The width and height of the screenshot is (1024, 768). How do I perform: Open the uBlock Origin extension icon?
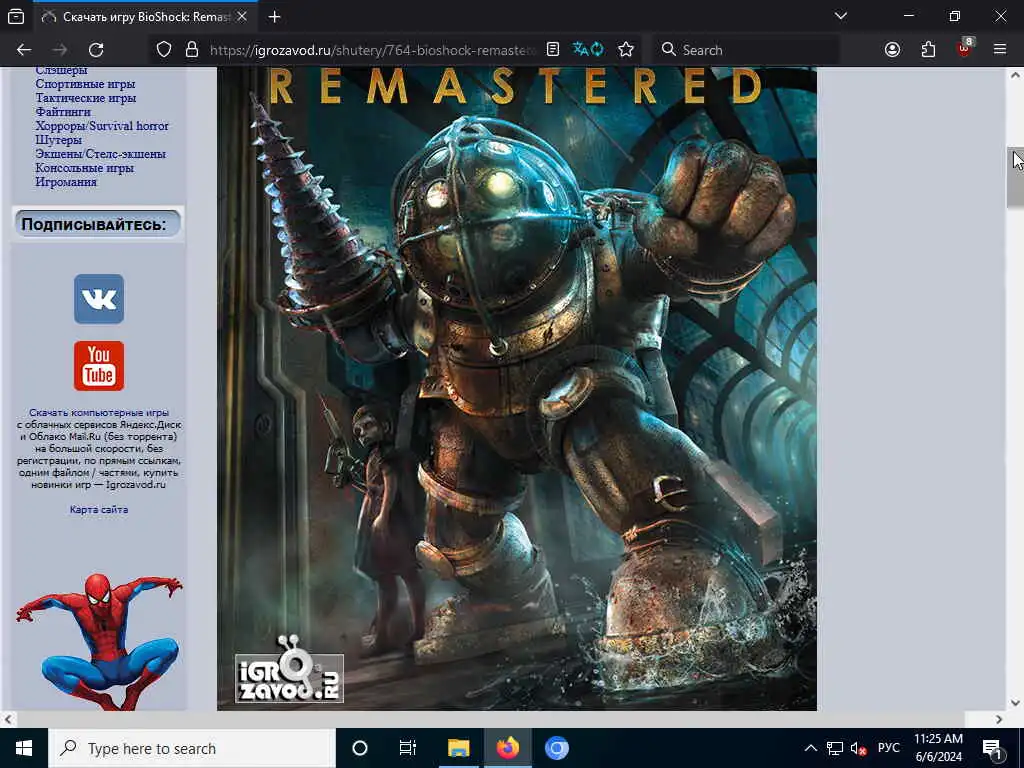point(965,49)
